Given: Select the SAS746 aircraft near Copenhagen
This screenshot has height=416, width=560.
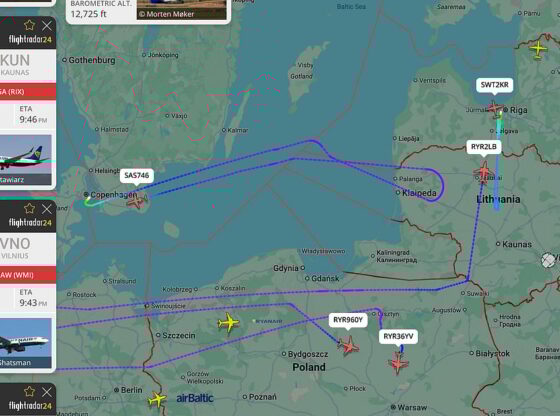Looking at the screenshot, I should click(138, 201).
